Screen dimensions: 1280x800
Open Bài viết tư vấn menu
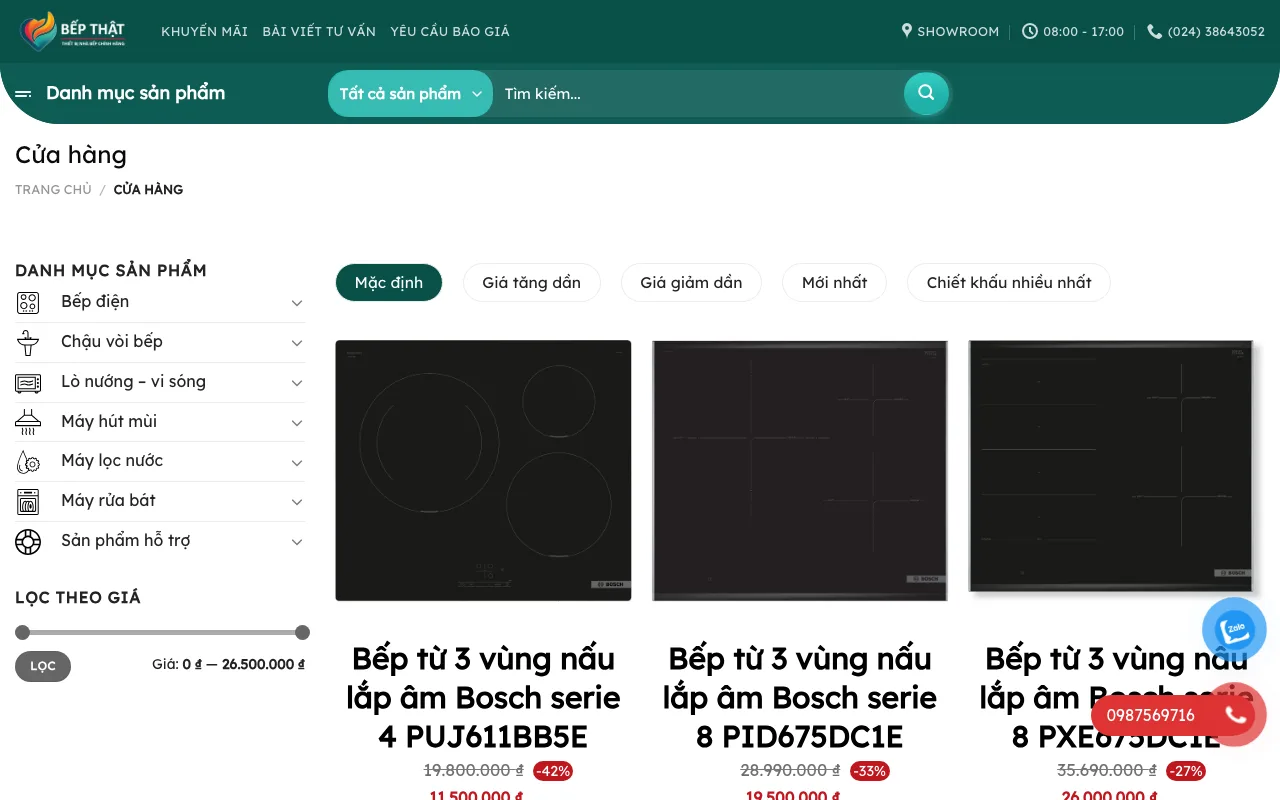(x=319, y=31)
